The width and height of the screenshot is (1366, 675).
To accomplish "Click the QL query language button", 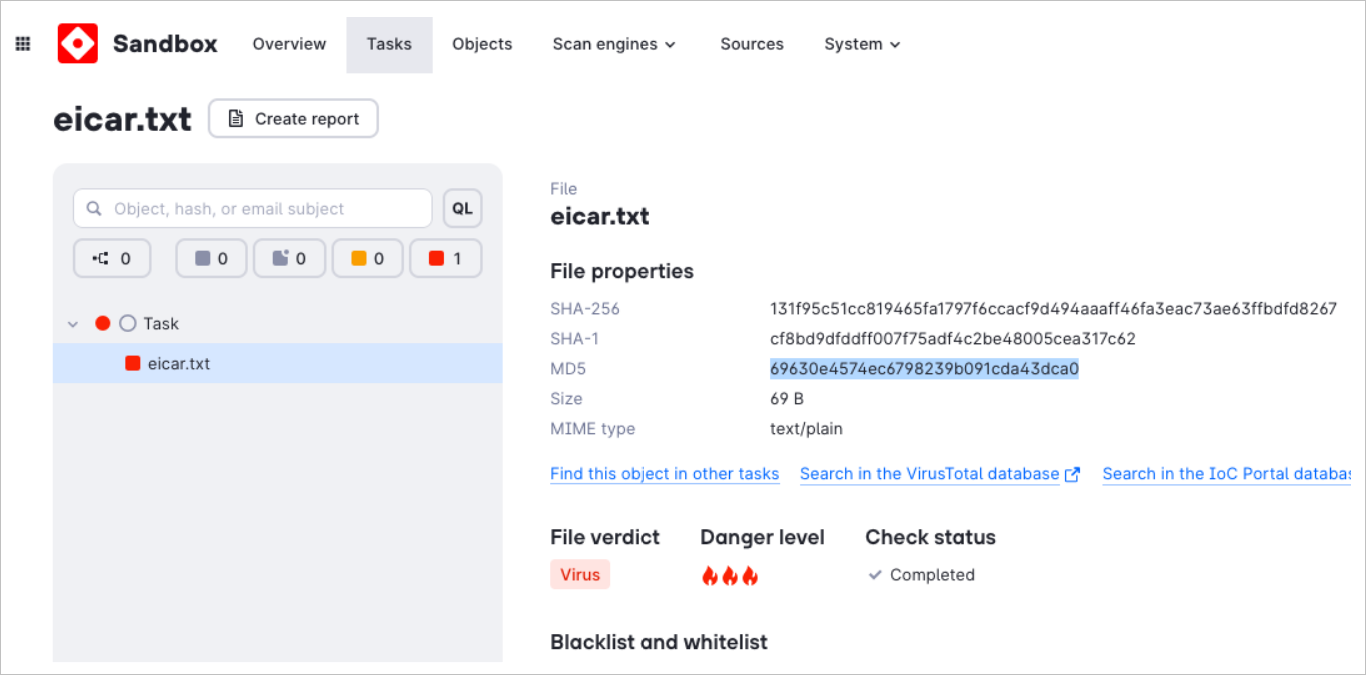I will coord(462,209).
